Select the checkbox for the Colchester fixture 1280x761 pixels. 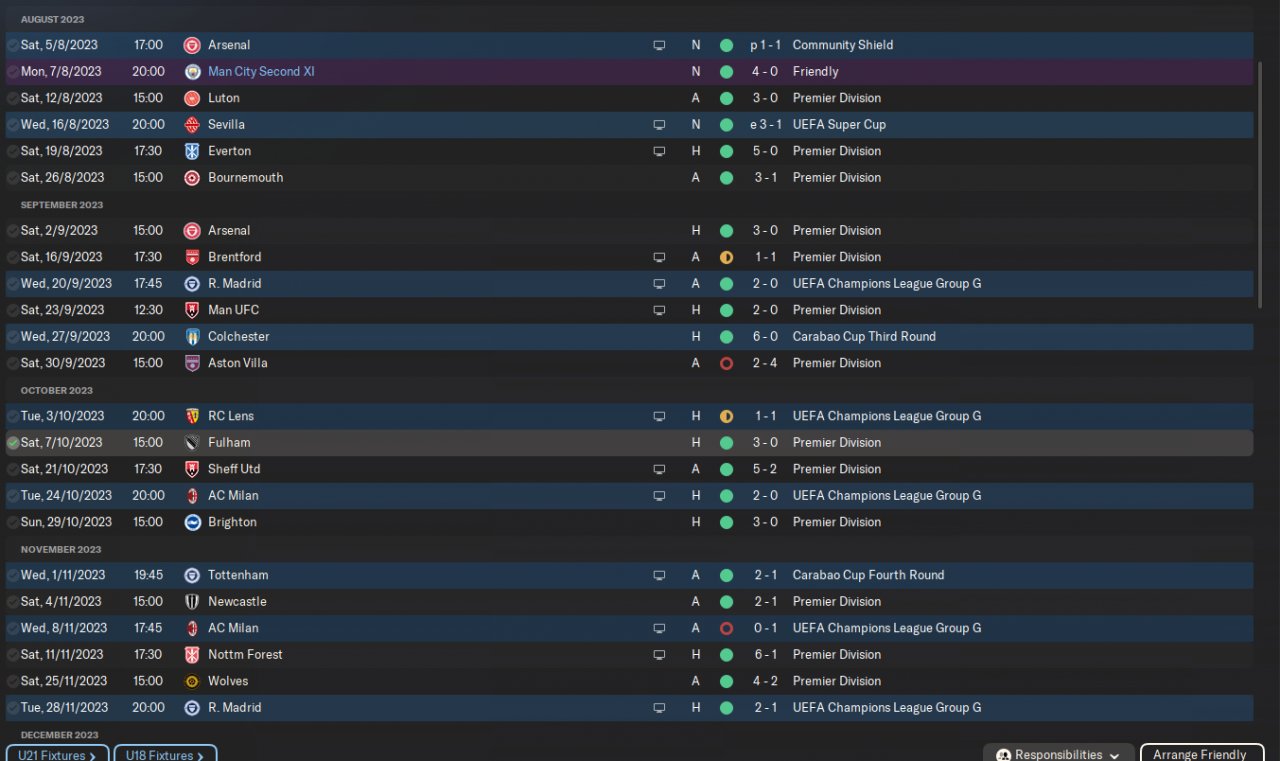pos(12,337)
